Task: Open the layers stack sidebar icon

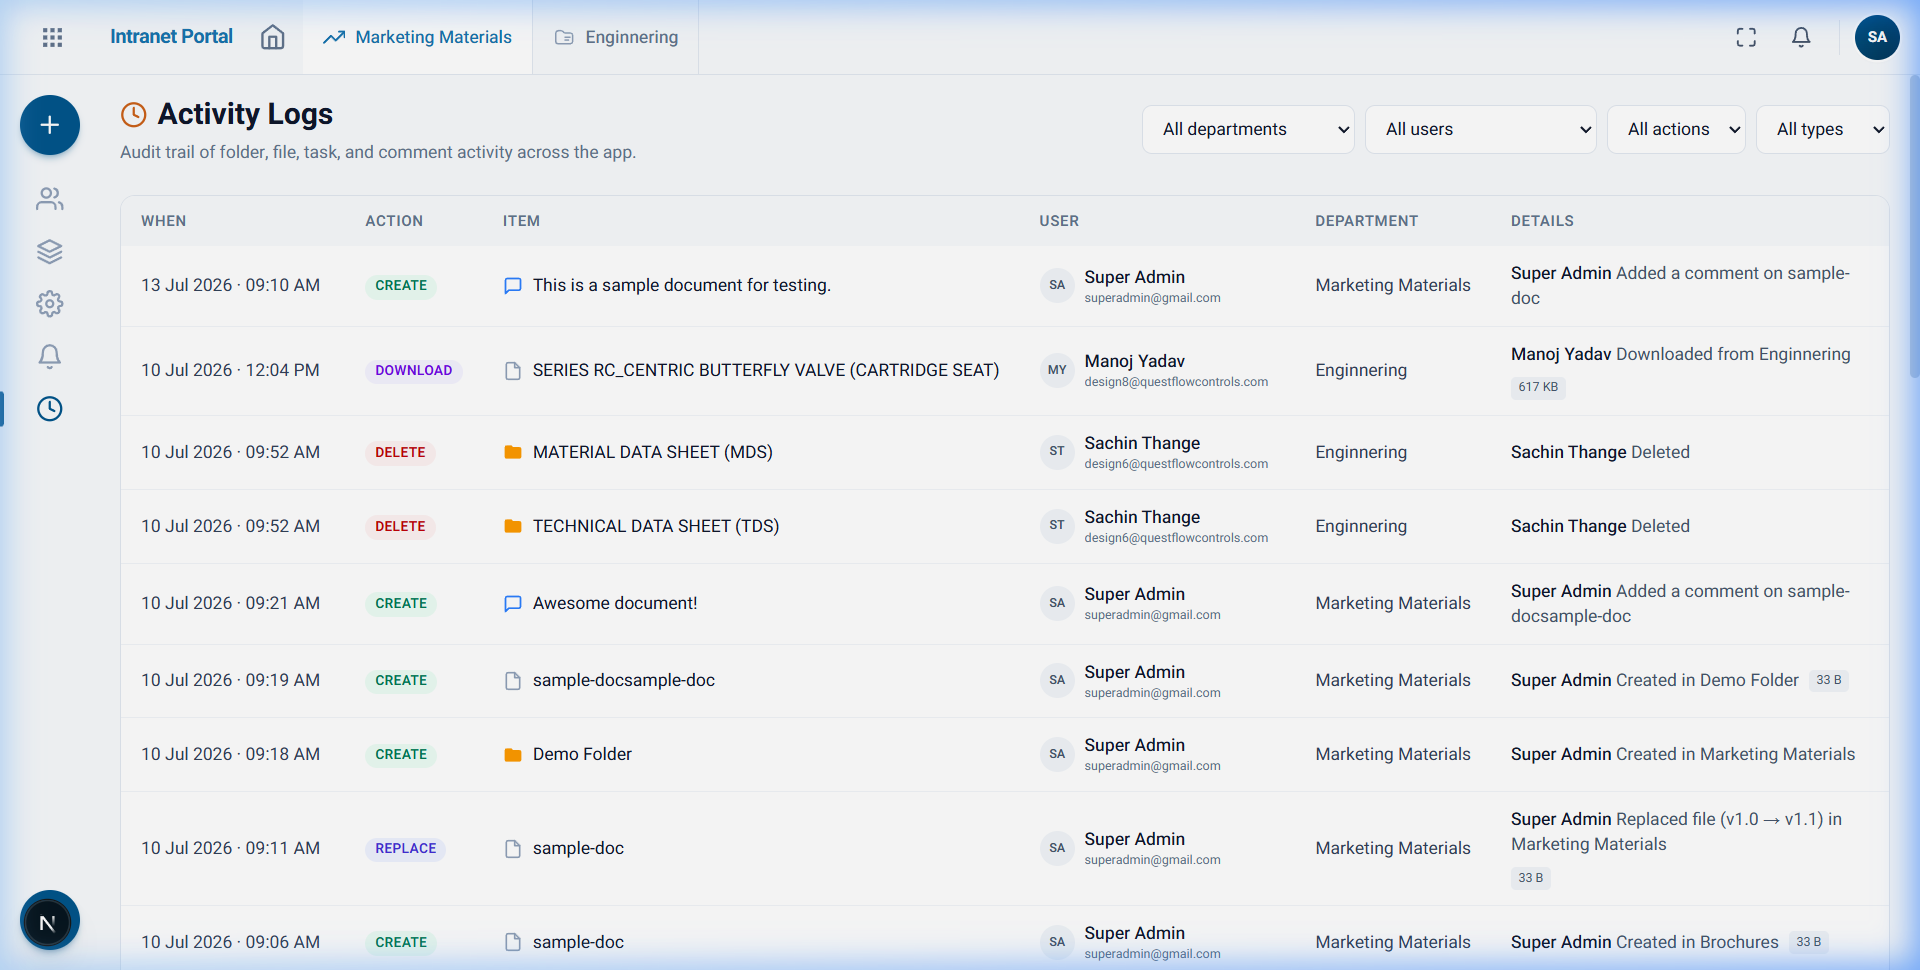Action: coord(50,251)
